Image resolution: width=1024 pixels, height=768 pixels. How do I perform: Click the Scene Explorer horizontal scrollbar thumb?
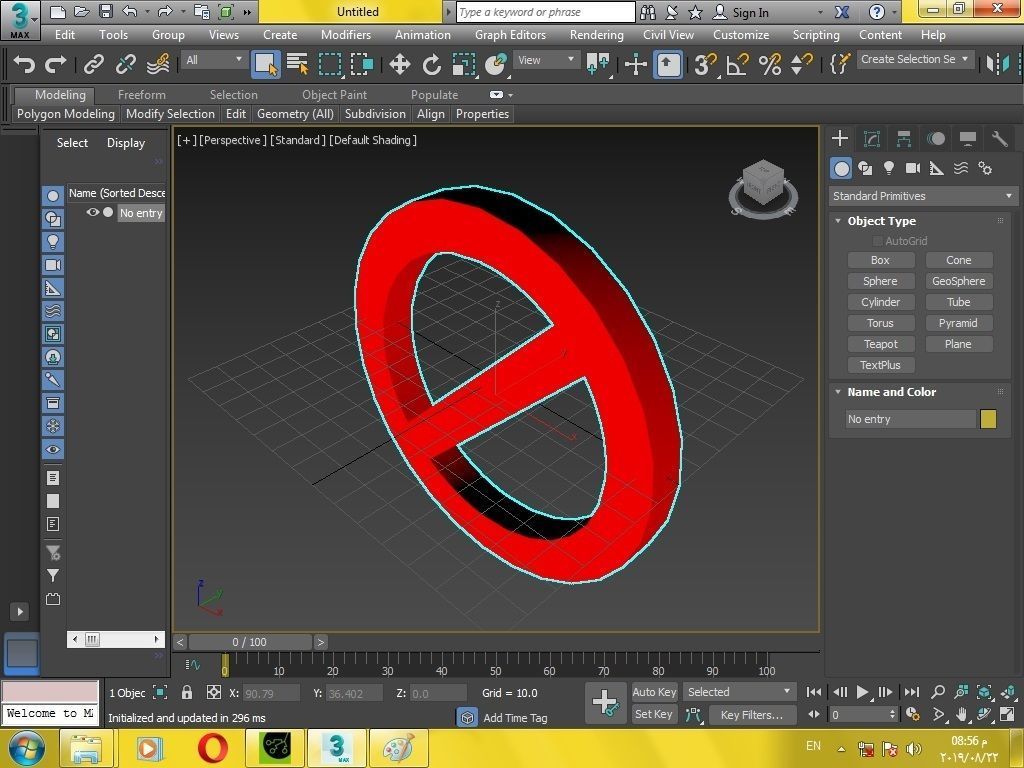[92, 639]
